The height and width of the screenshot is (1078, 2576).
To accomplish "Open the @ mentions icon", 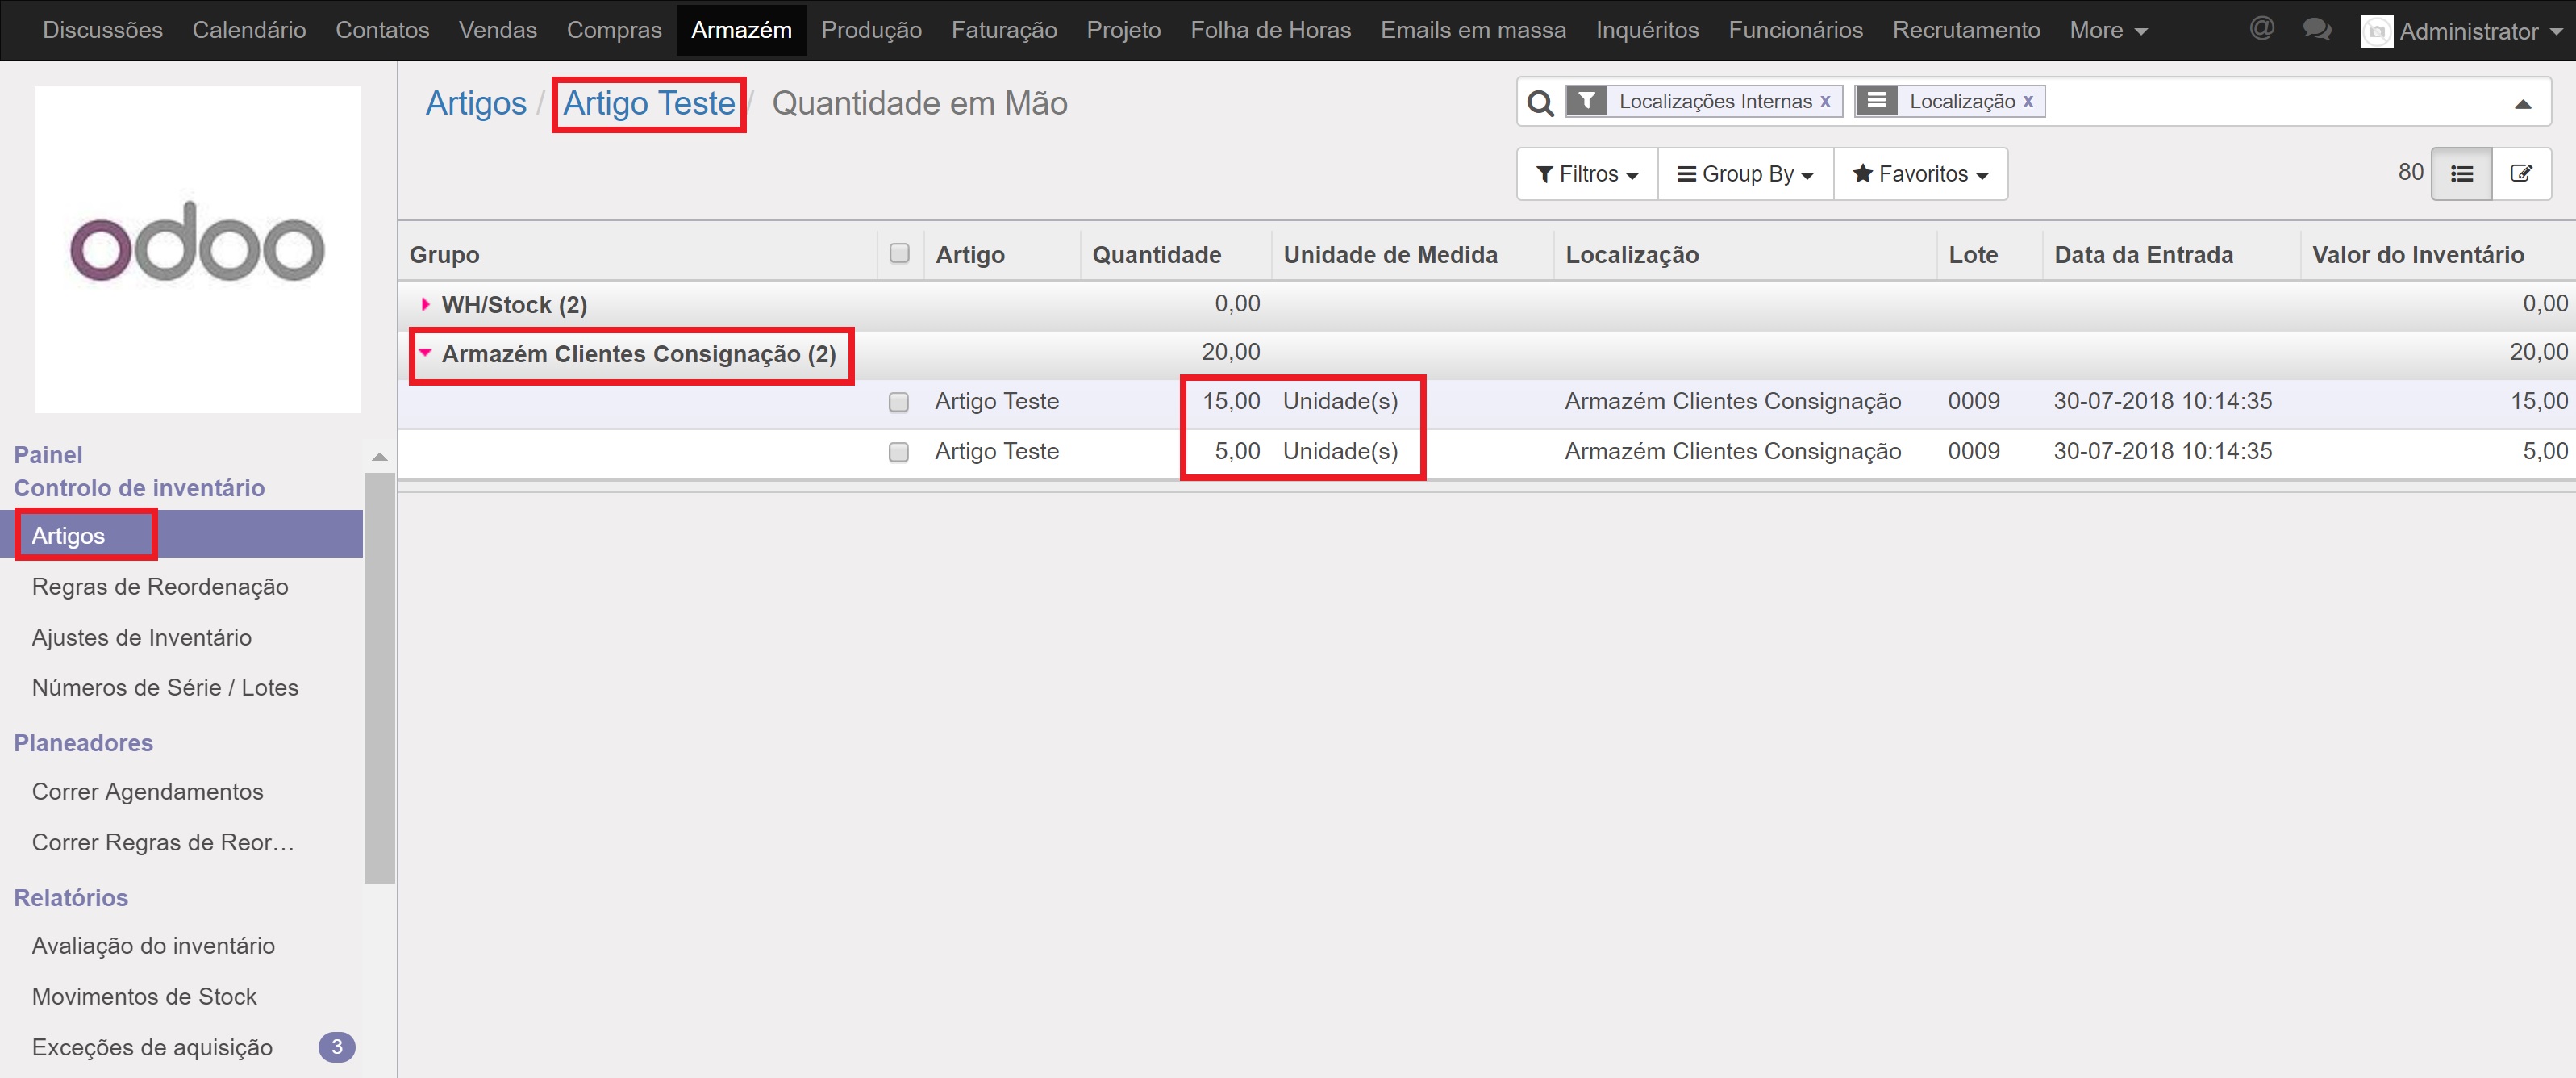I will point(2261,28).
